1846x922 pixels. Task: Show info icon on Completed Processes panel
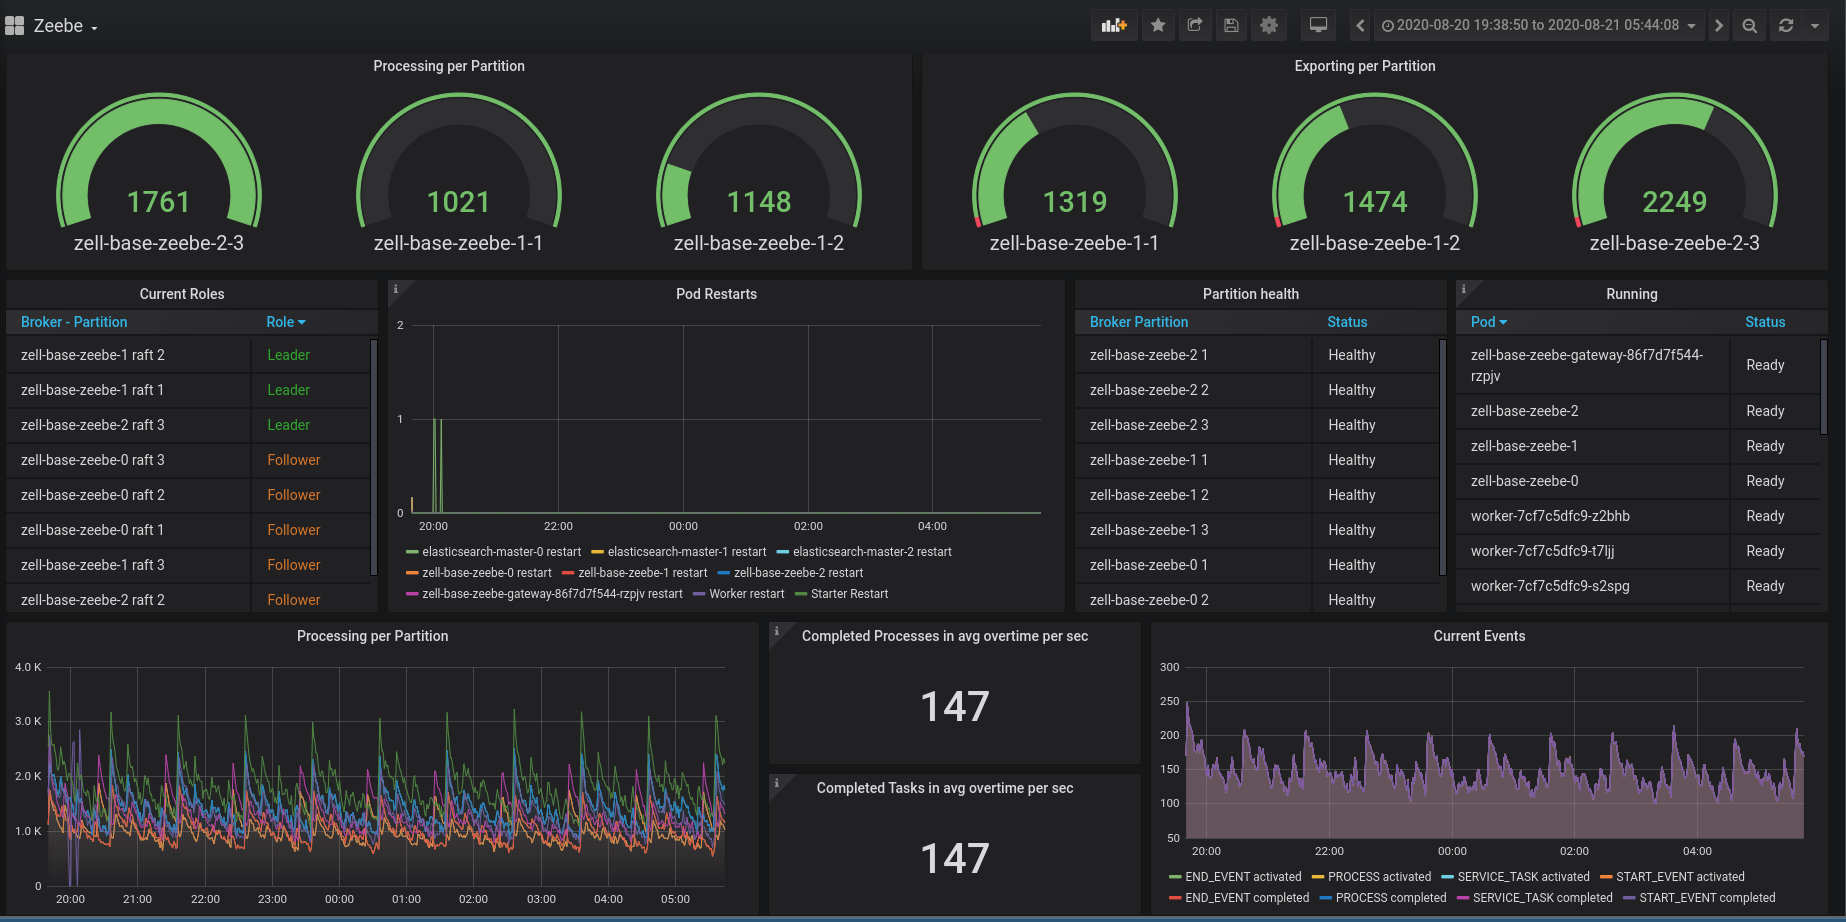click(777, 631)
